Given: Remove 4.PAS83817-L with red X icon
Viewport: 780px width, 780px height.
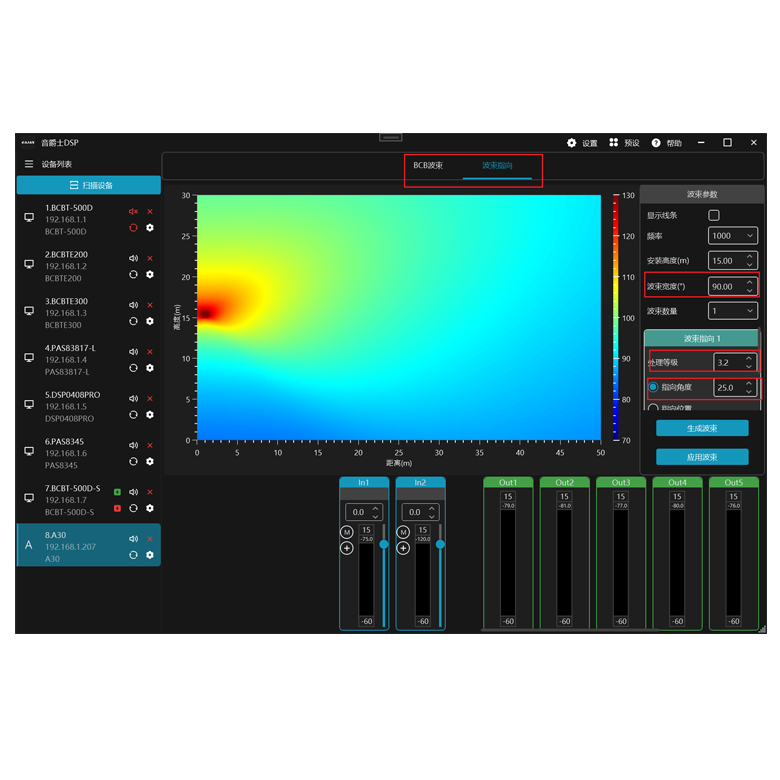Looking at the screenshot, I should coord(150,352).
